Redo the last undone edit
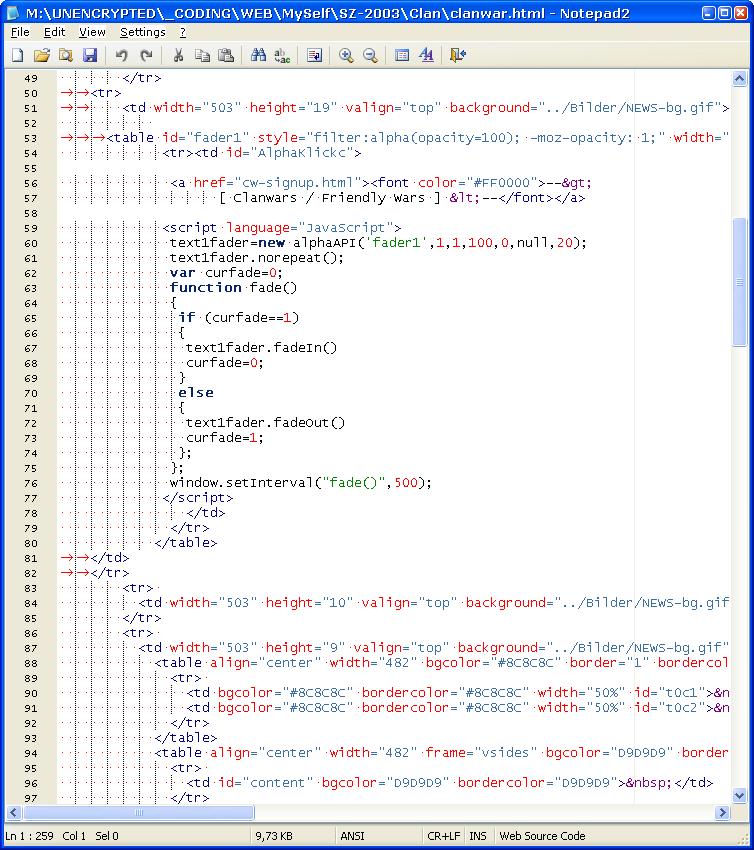 pos(146,55)
